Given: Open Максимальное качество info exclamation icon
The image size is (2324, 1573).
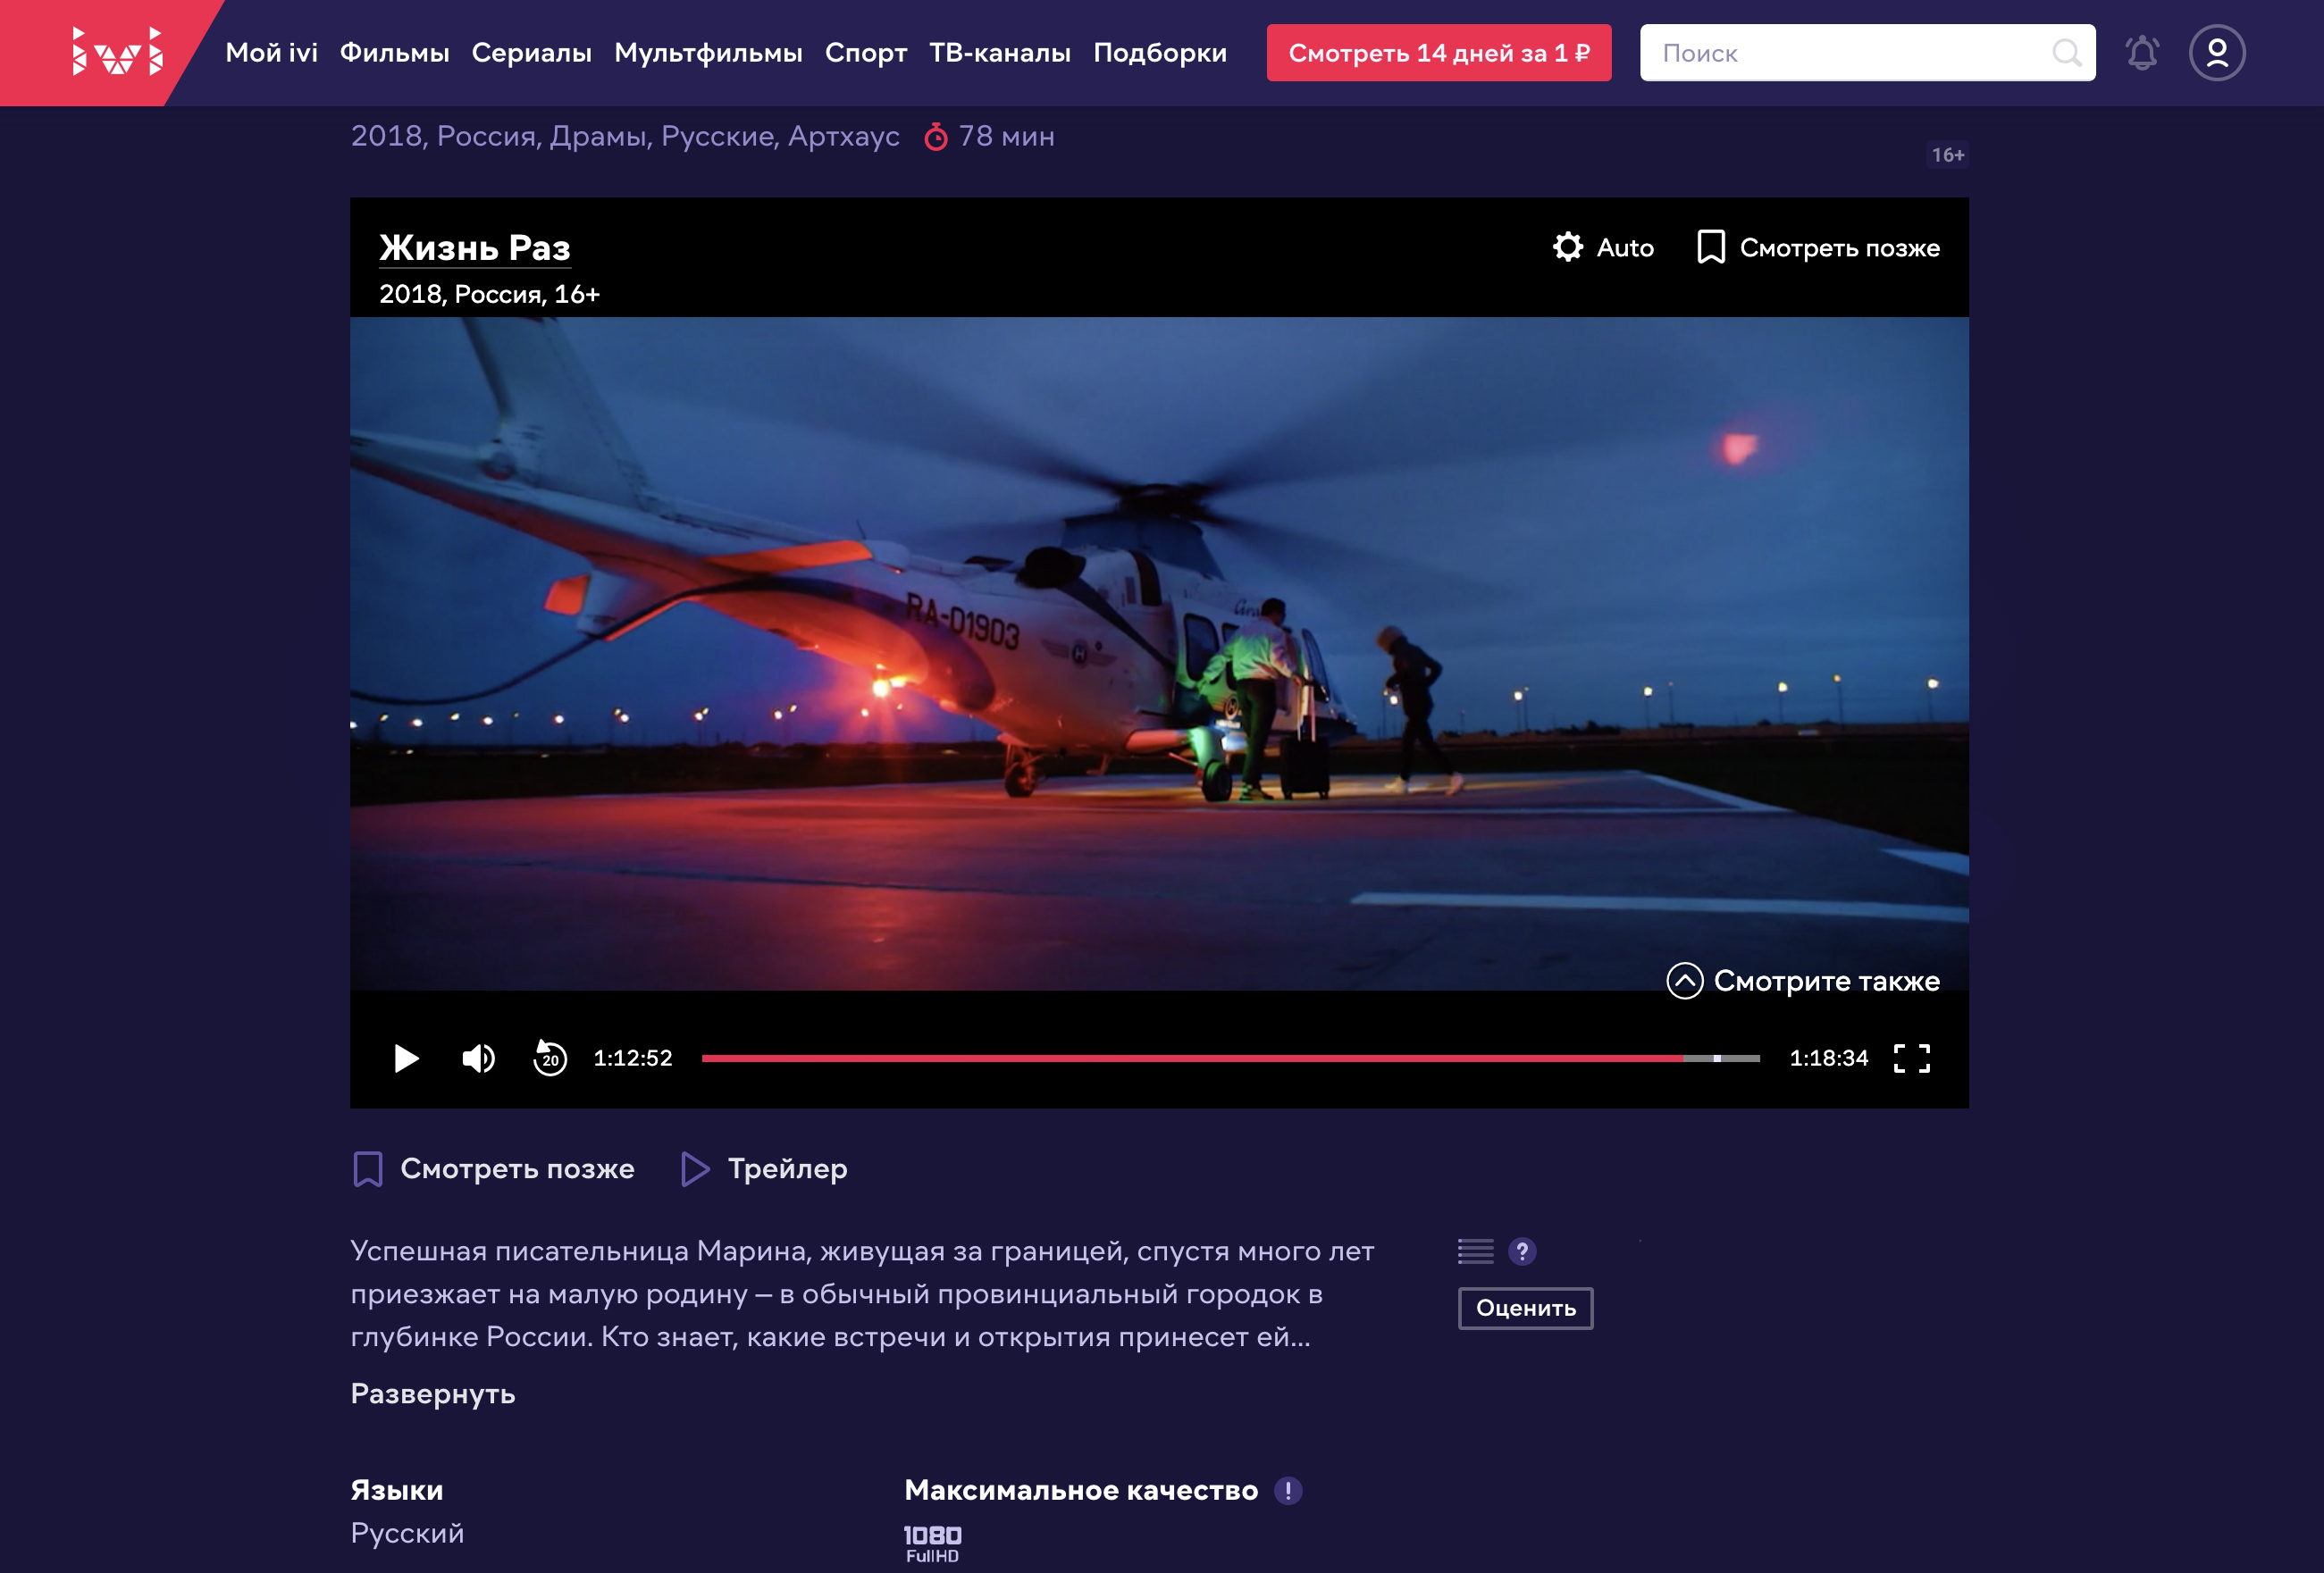Looking at the screenshot, I should (x=1288, y=1491).
